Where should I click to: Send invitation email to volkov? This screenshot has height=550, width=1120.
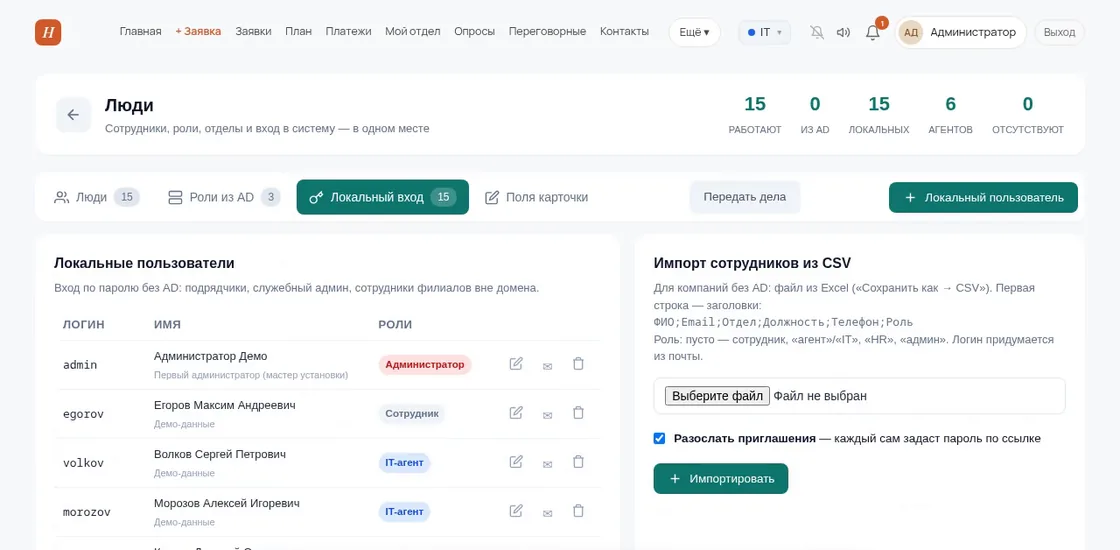click(x=547, y=464)
